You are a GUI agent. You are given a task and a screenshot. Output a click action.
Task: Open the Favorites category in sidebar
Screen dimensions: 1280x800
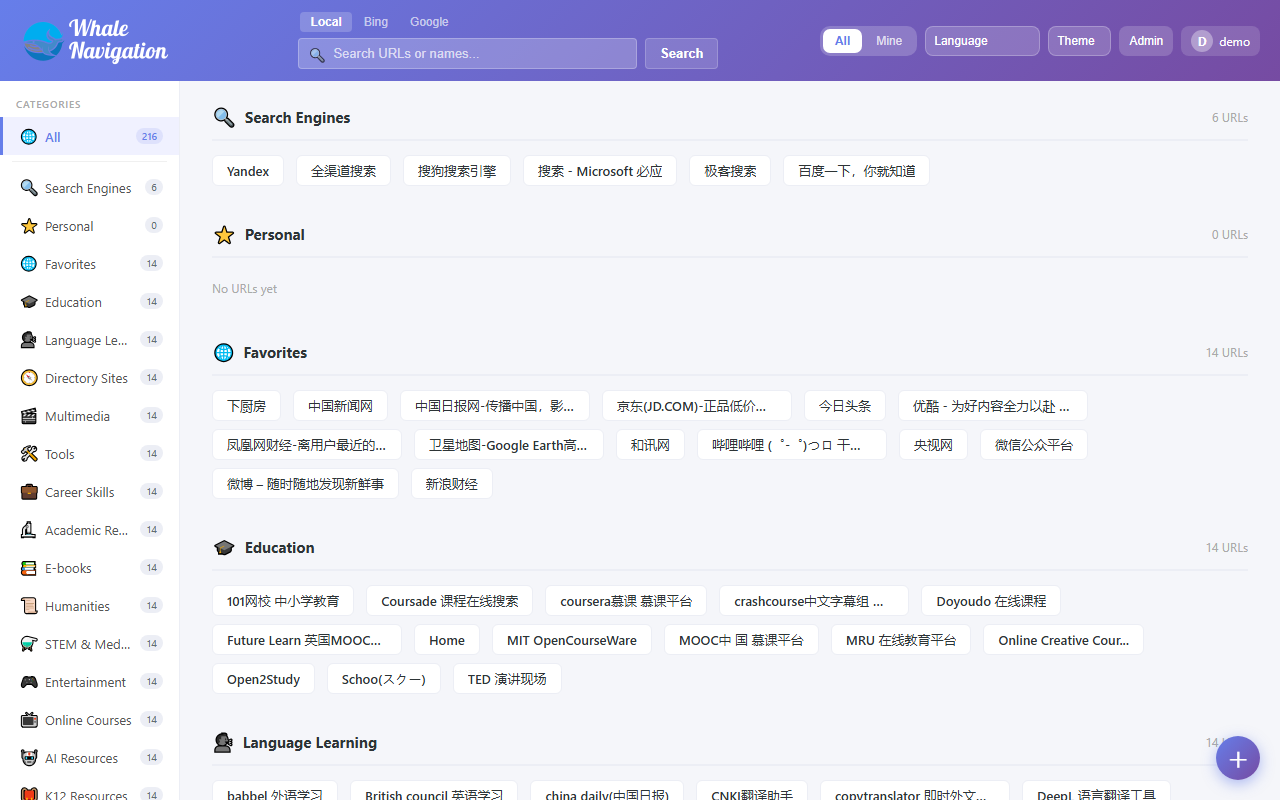click(x=90, y=264)
